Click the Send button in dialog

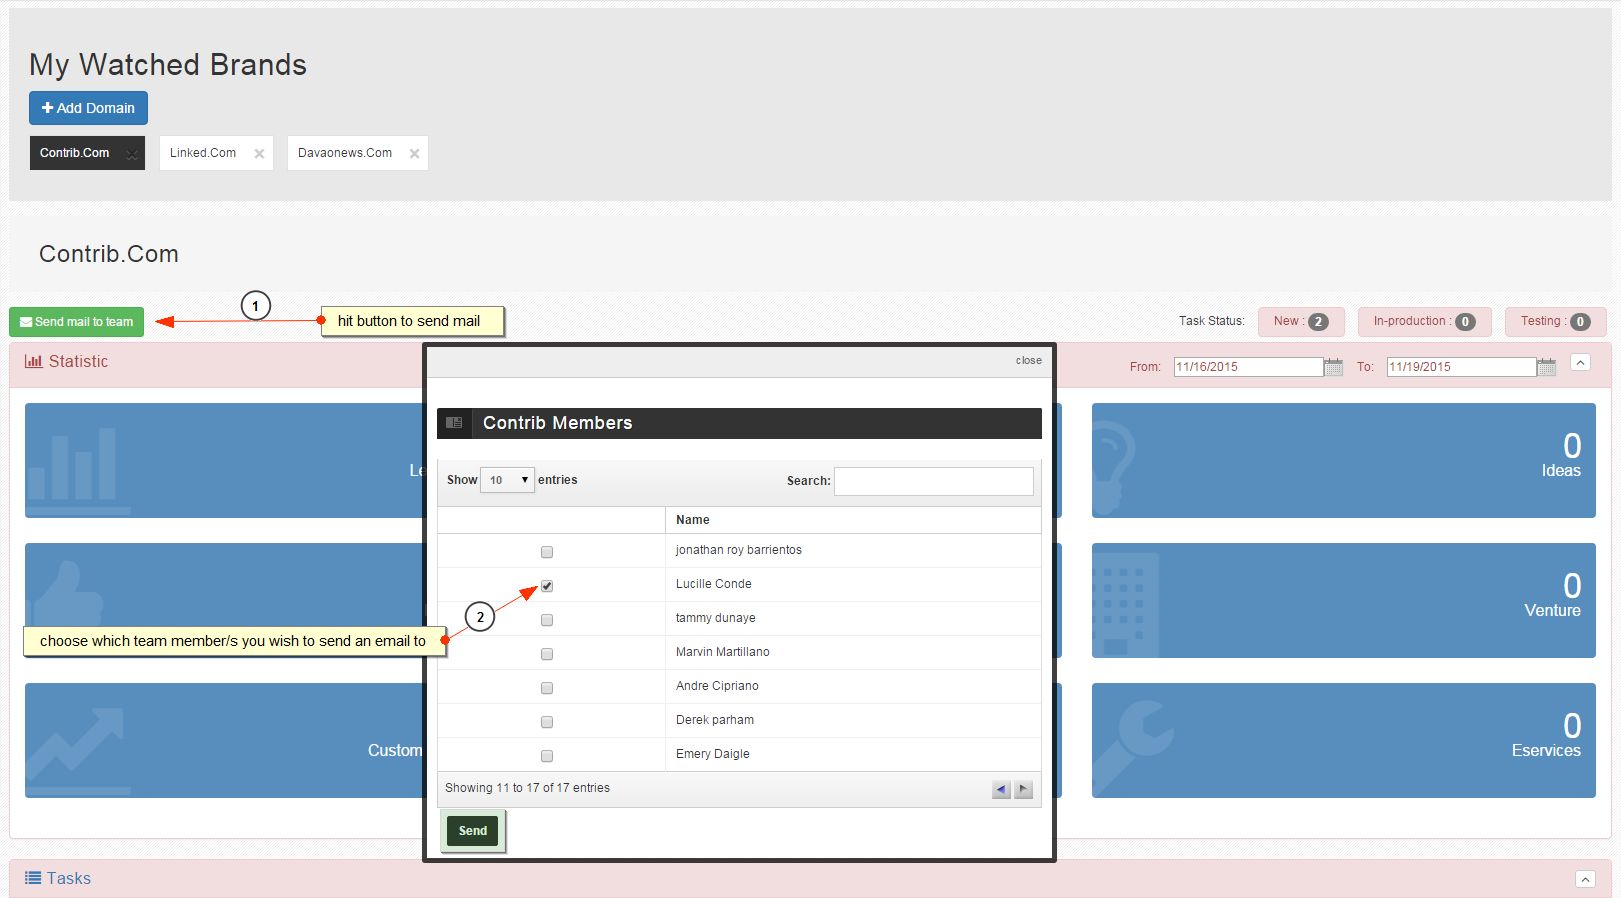coord(473,831)
